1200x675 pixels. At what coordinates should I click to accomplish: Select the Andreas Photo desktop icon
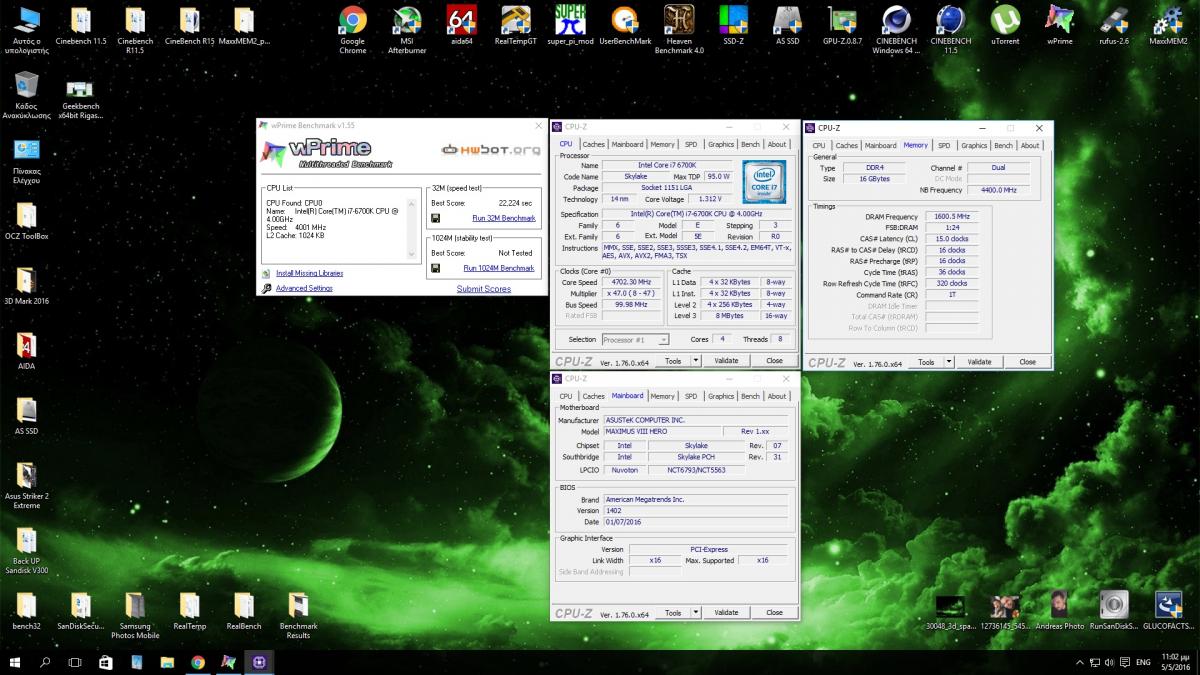1059,611
